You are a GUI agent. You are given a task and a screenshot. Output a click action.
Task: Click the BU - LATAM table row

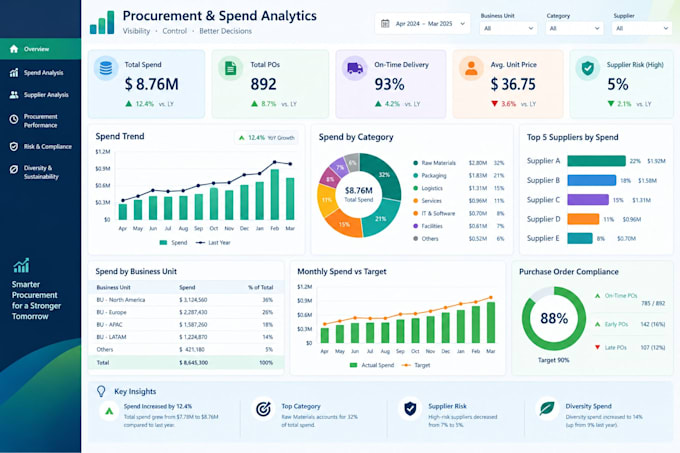186,337
